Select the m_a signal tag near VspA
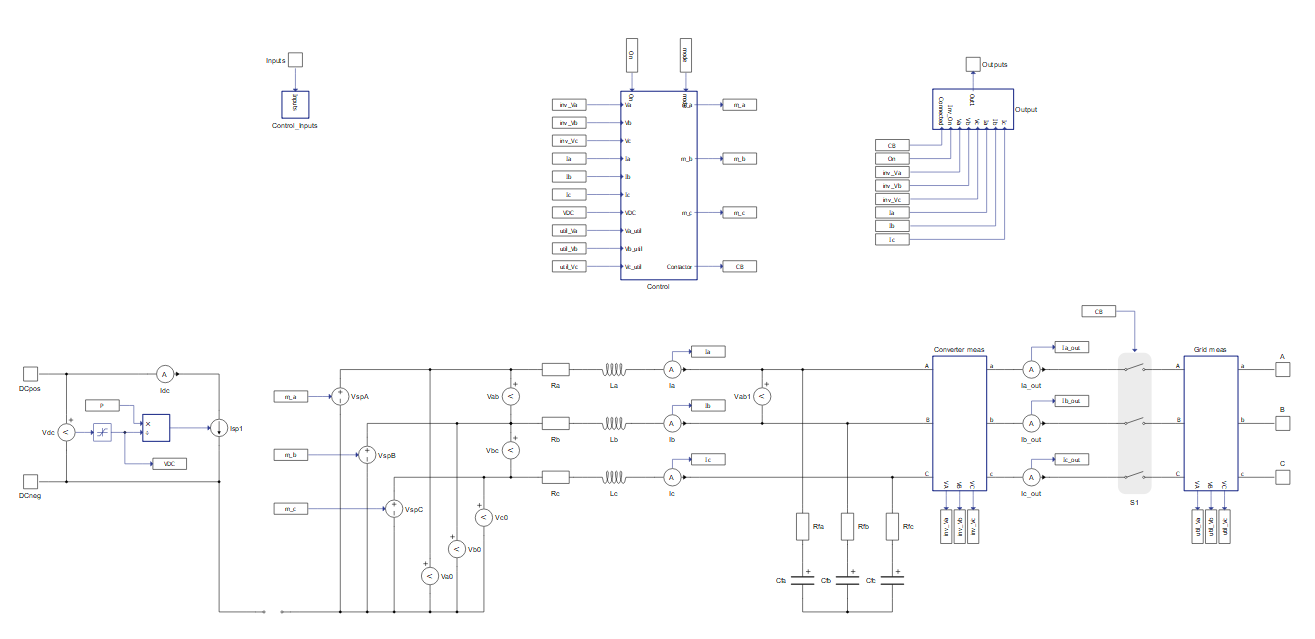This screenshot has width=1315, height=639. pyautogui.click(x=290, y=397)
